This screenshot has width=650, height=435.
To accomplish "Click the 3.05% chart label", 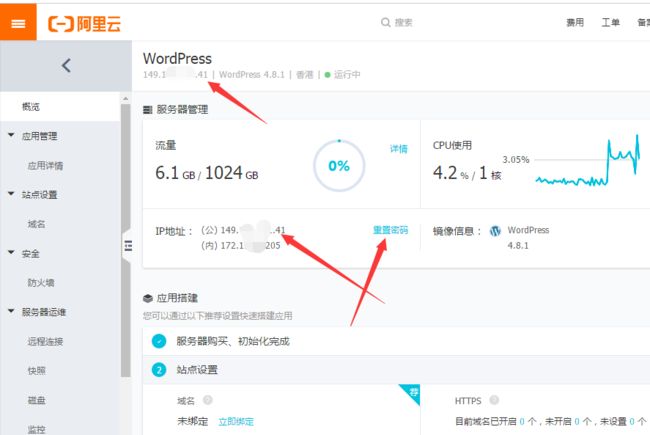I will click(516, 160).
